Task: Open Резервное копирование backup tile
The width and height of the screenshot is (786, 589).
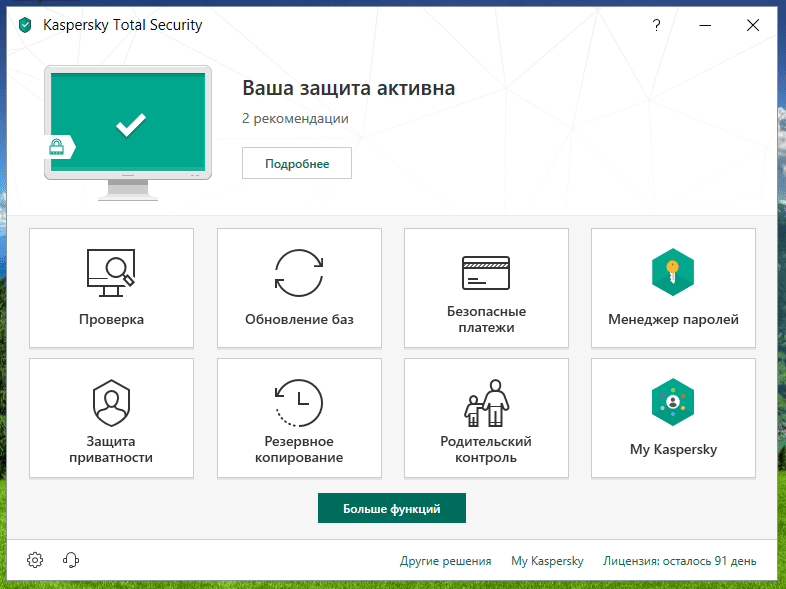Action: pos(299,418)
